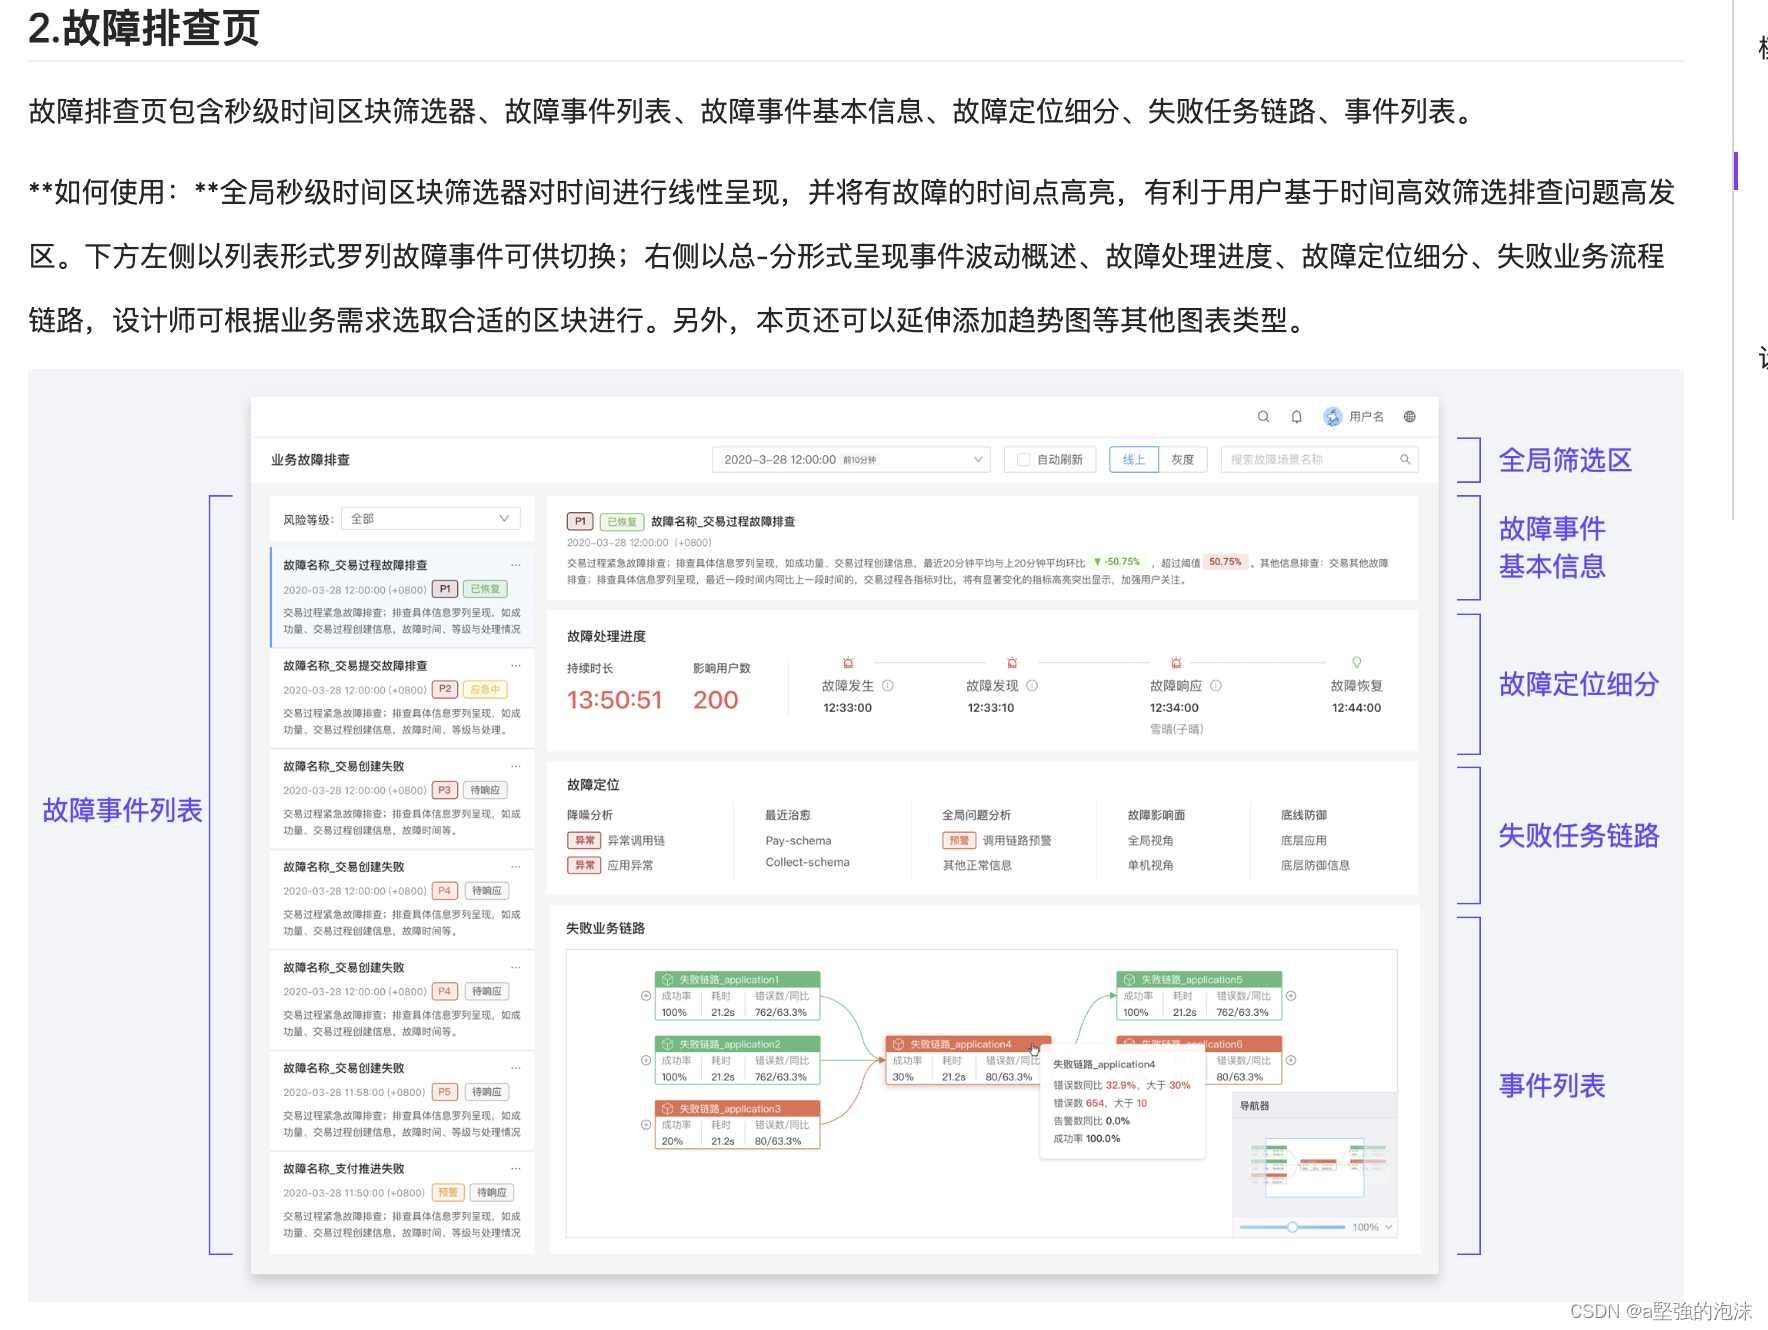Click the search icon in the top header

[1264, 417]
